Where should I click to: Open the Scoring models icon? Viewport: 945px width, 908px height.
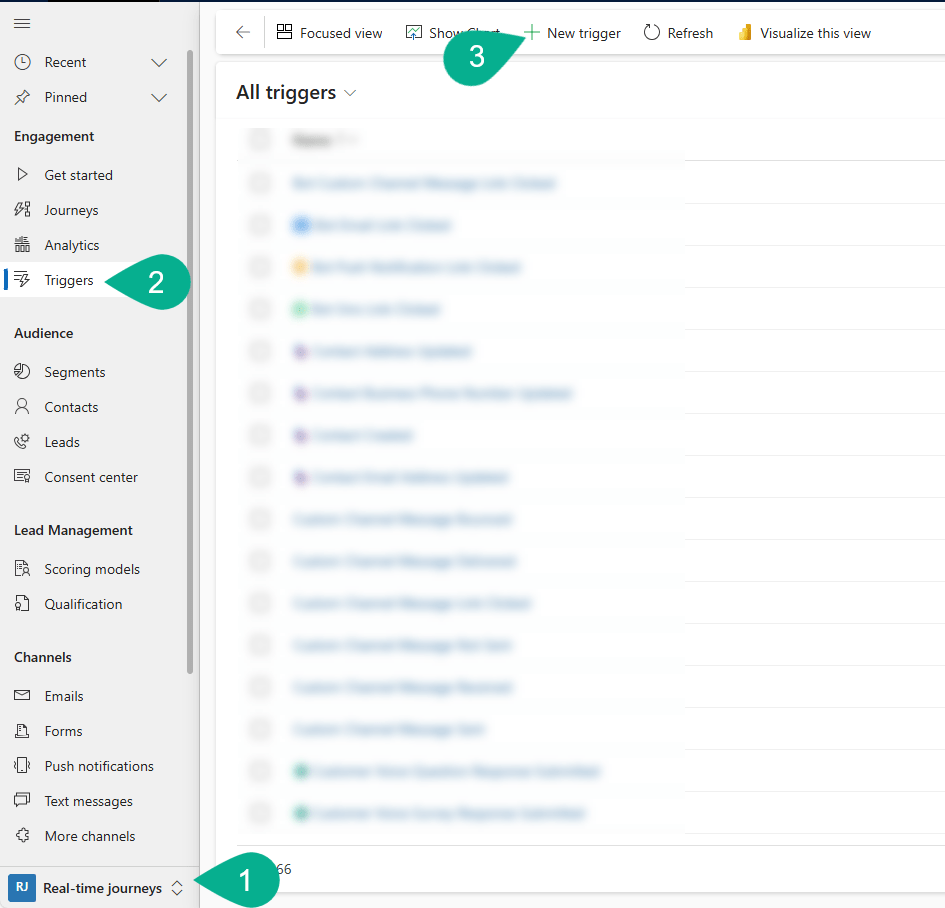[23, 569]
